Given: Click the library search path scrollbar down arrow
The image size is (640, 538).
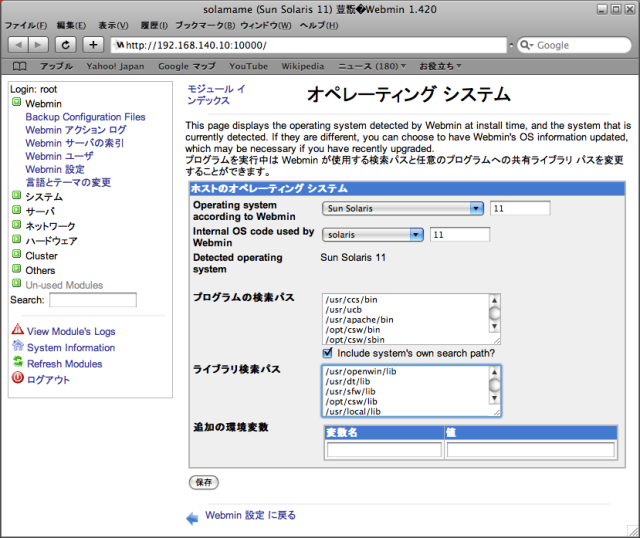Looking at the screenshot, I should [494, 398].
